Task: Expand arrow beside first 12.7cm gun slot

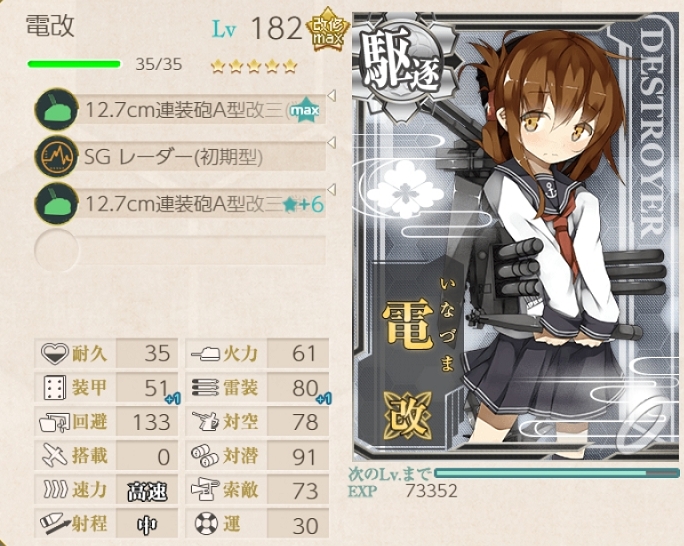Action: tap(332, 95)
